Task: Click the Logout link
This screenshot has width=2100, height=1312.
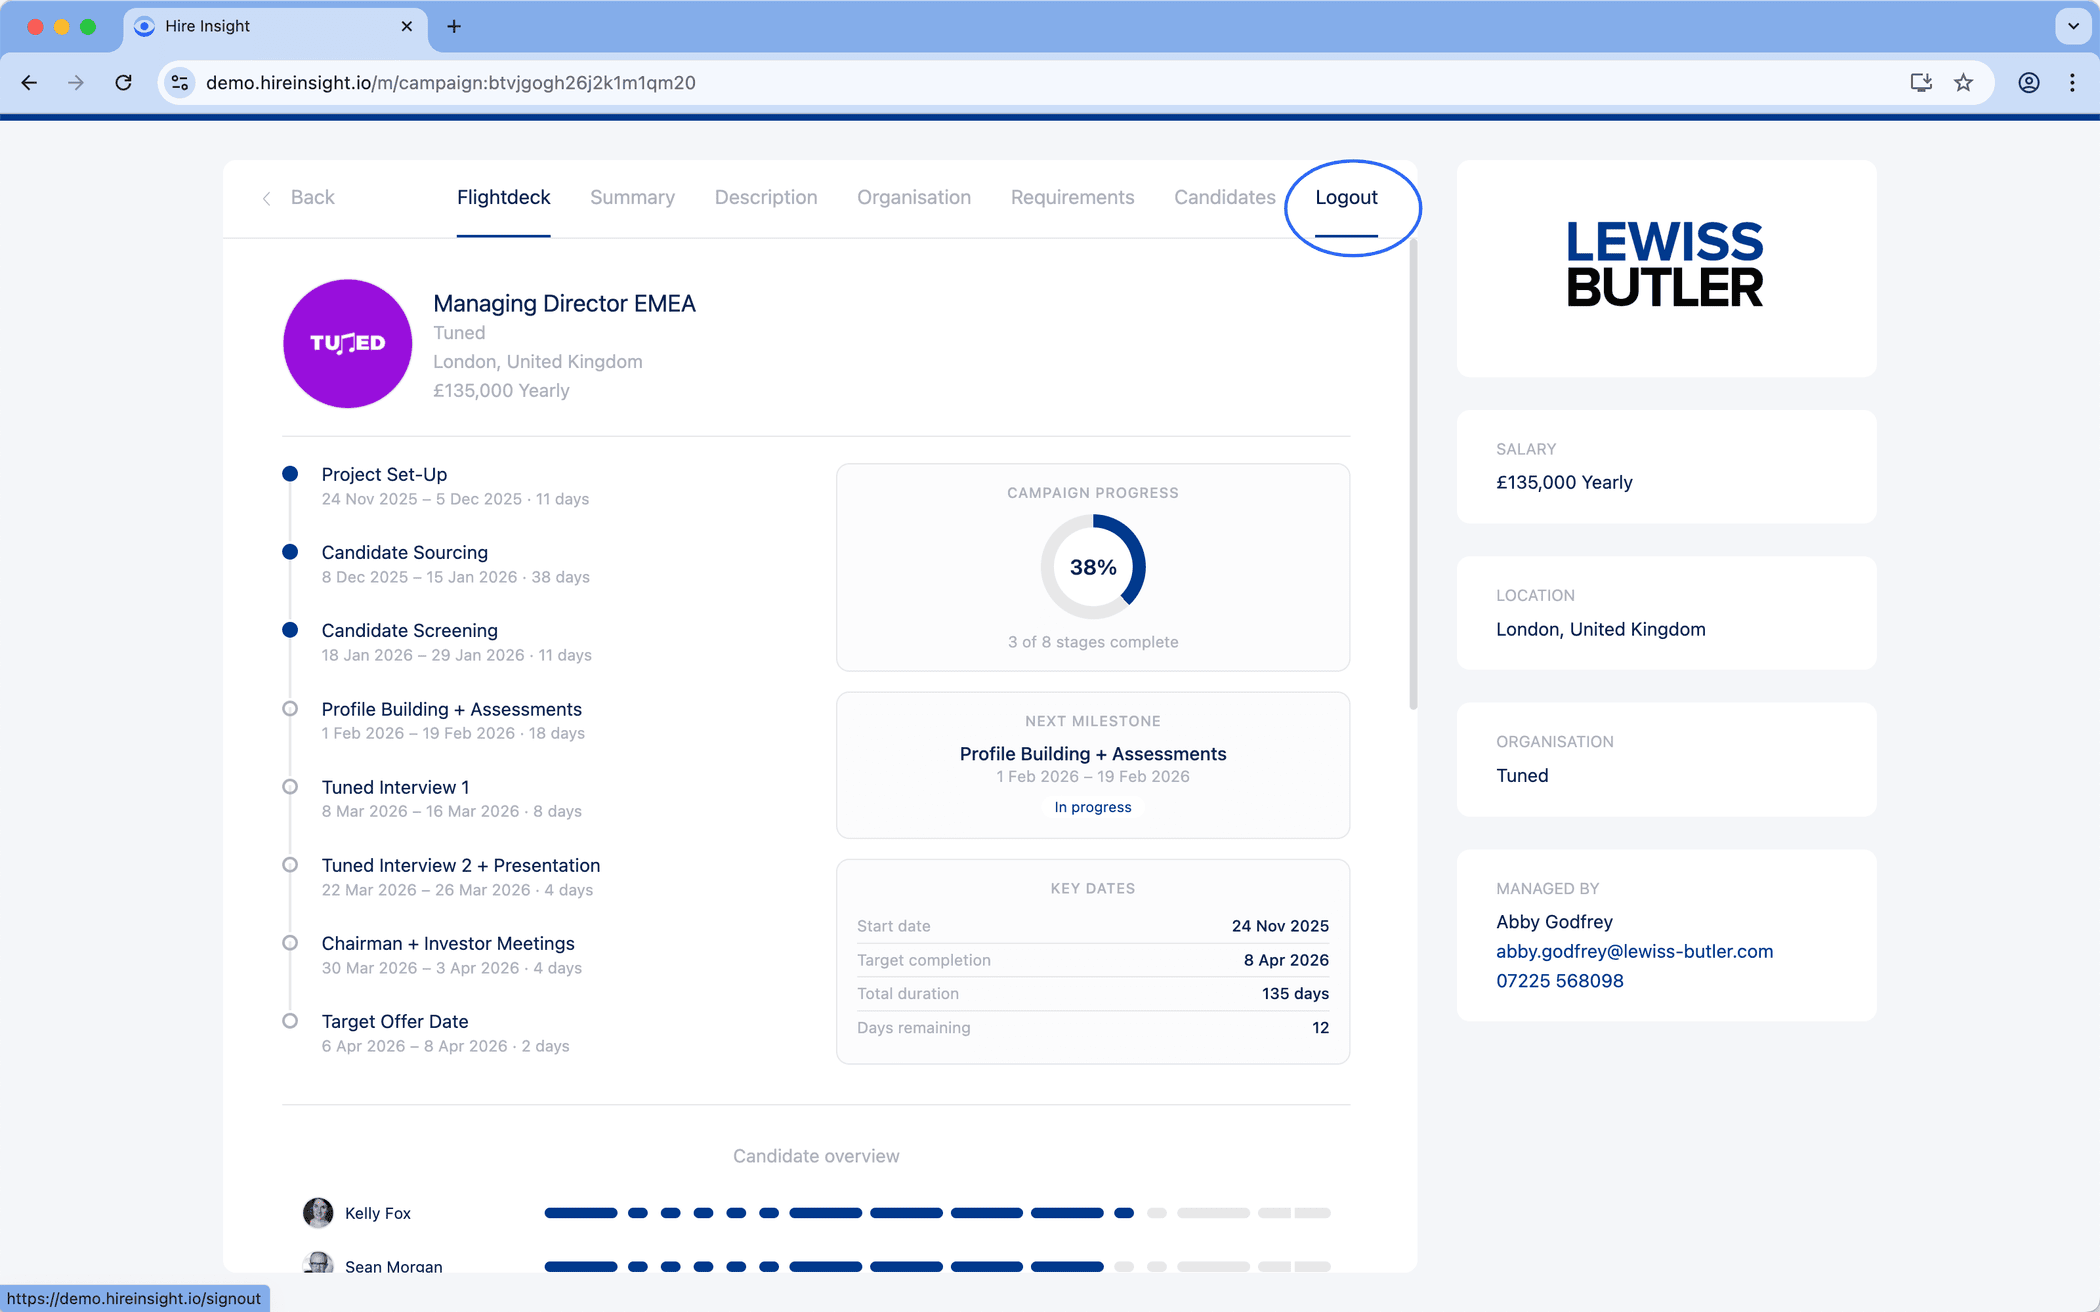Action: (1346, 197)
